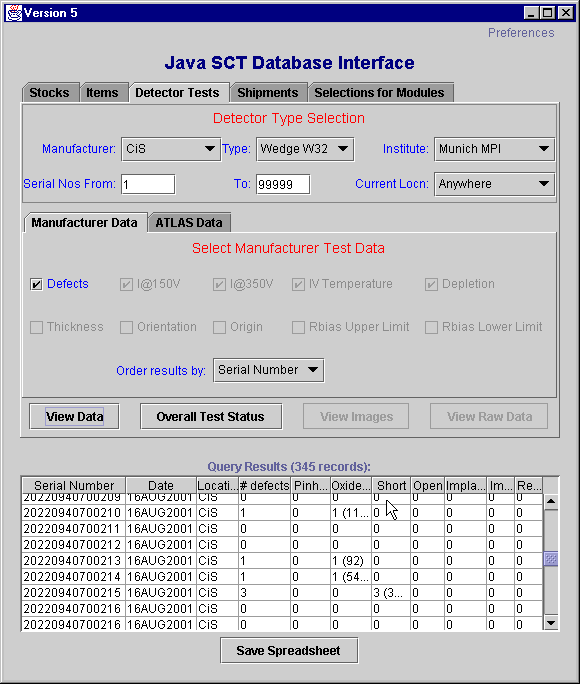This screenshot has height=684, width=580.
Task: Click the results table scrollbar thumb
Action: 551,559
